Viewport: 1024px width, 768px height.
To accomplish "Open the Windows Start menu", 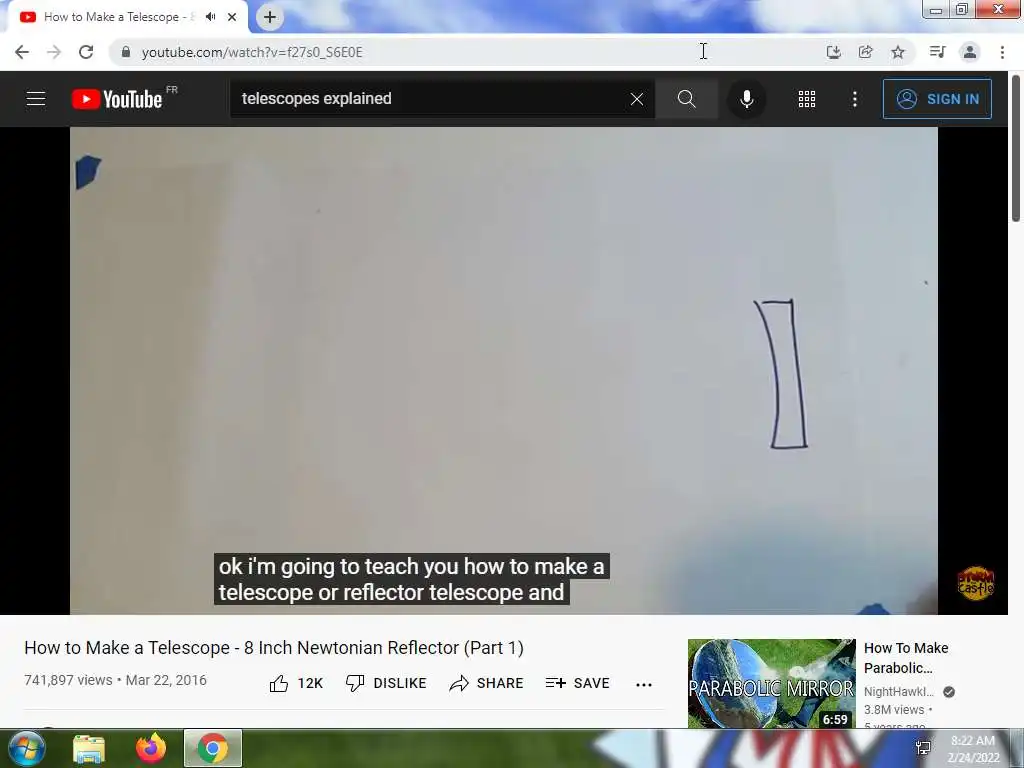I will point(26,748).
